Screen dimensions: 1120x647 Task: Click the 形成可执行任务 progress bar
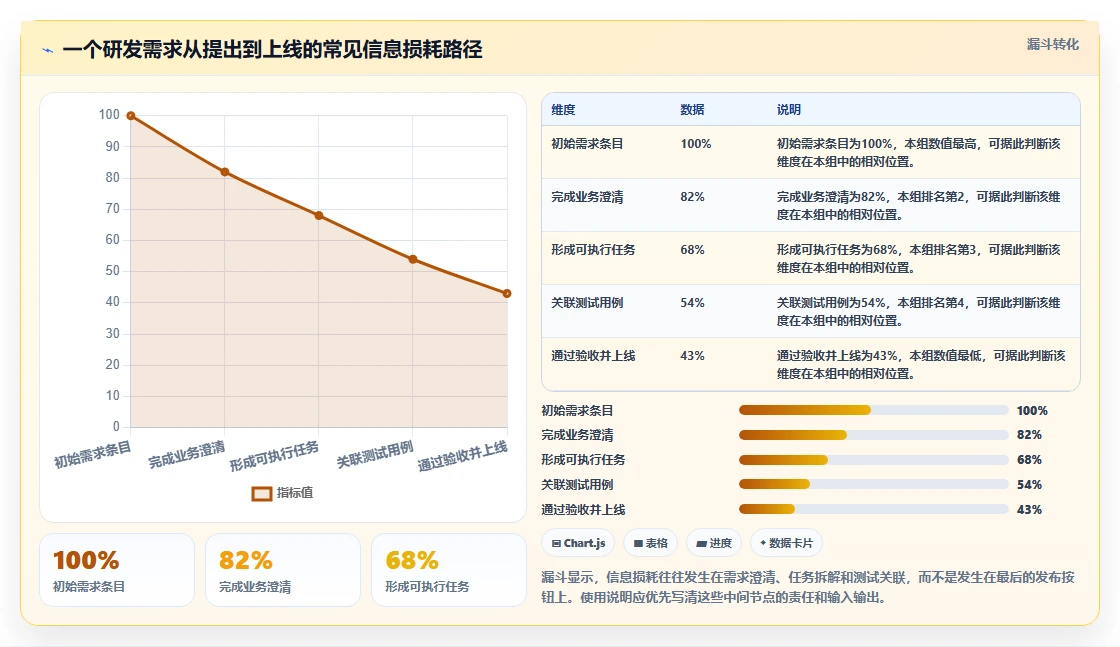[x=874, y=460]
